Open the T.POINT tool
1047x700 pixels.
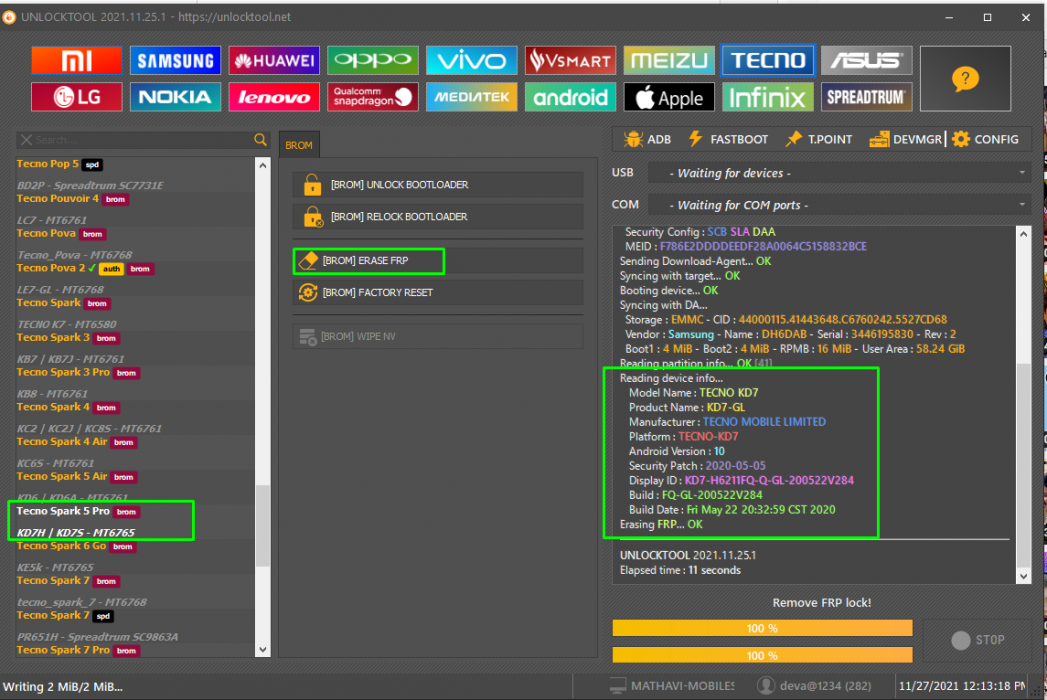coord(819,139)
